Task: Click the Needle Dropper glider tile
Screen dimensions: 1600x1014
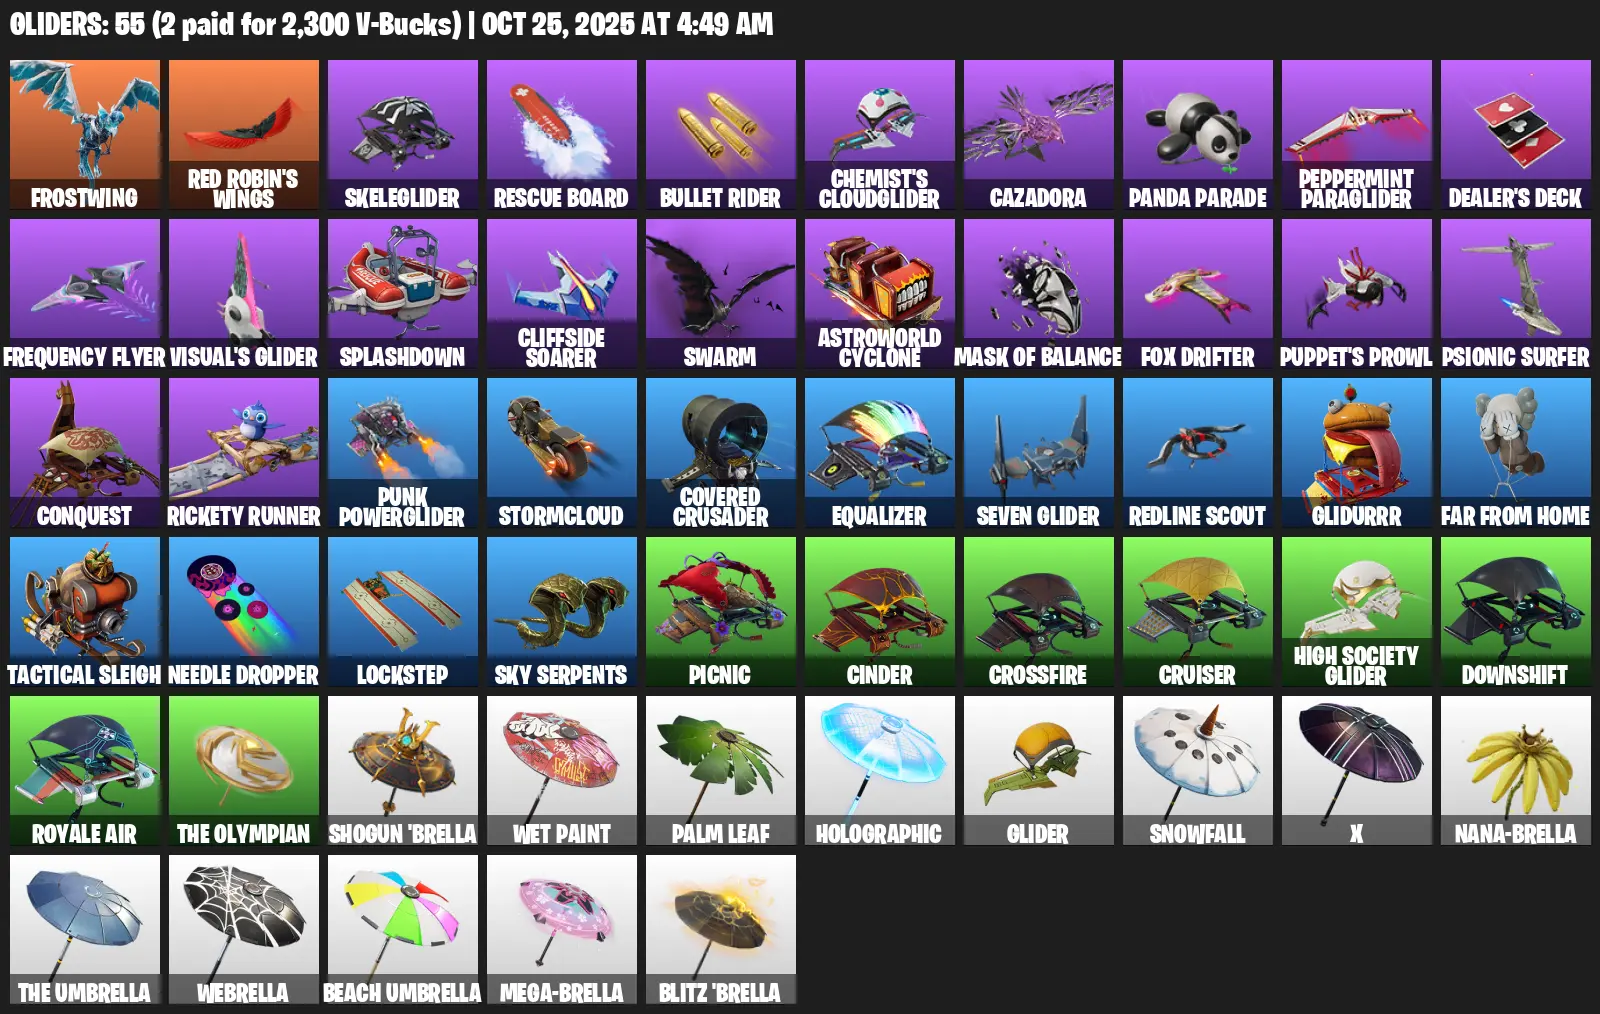Action: point(244,612)
